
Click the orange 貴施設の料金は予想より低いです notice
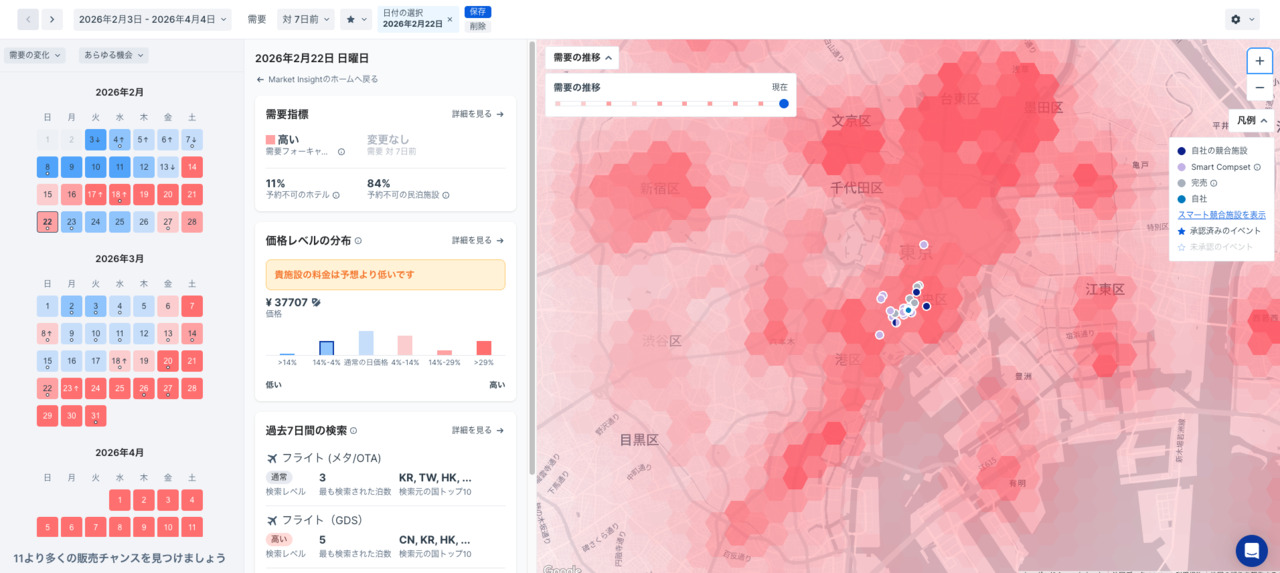(385, 275)
